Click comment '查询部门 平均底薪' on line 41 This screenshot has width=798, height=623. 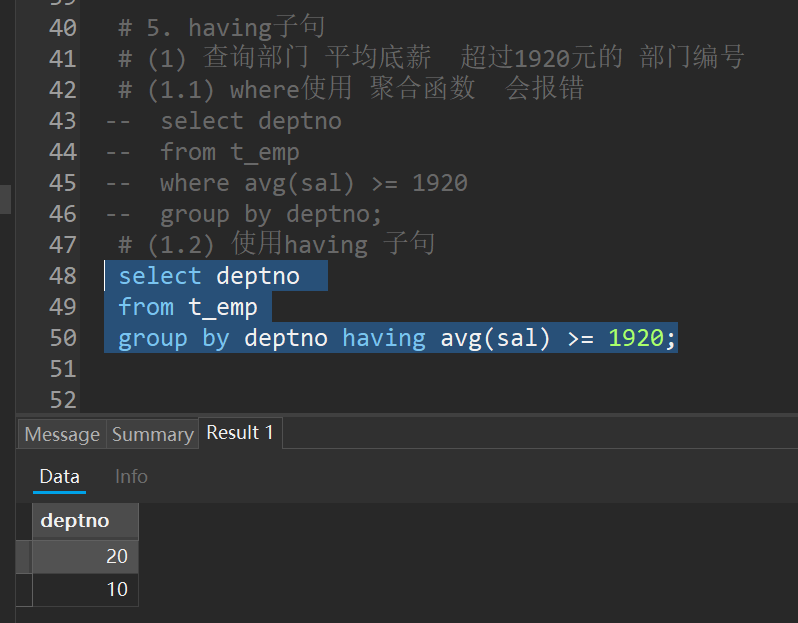(x=317, y=58)
